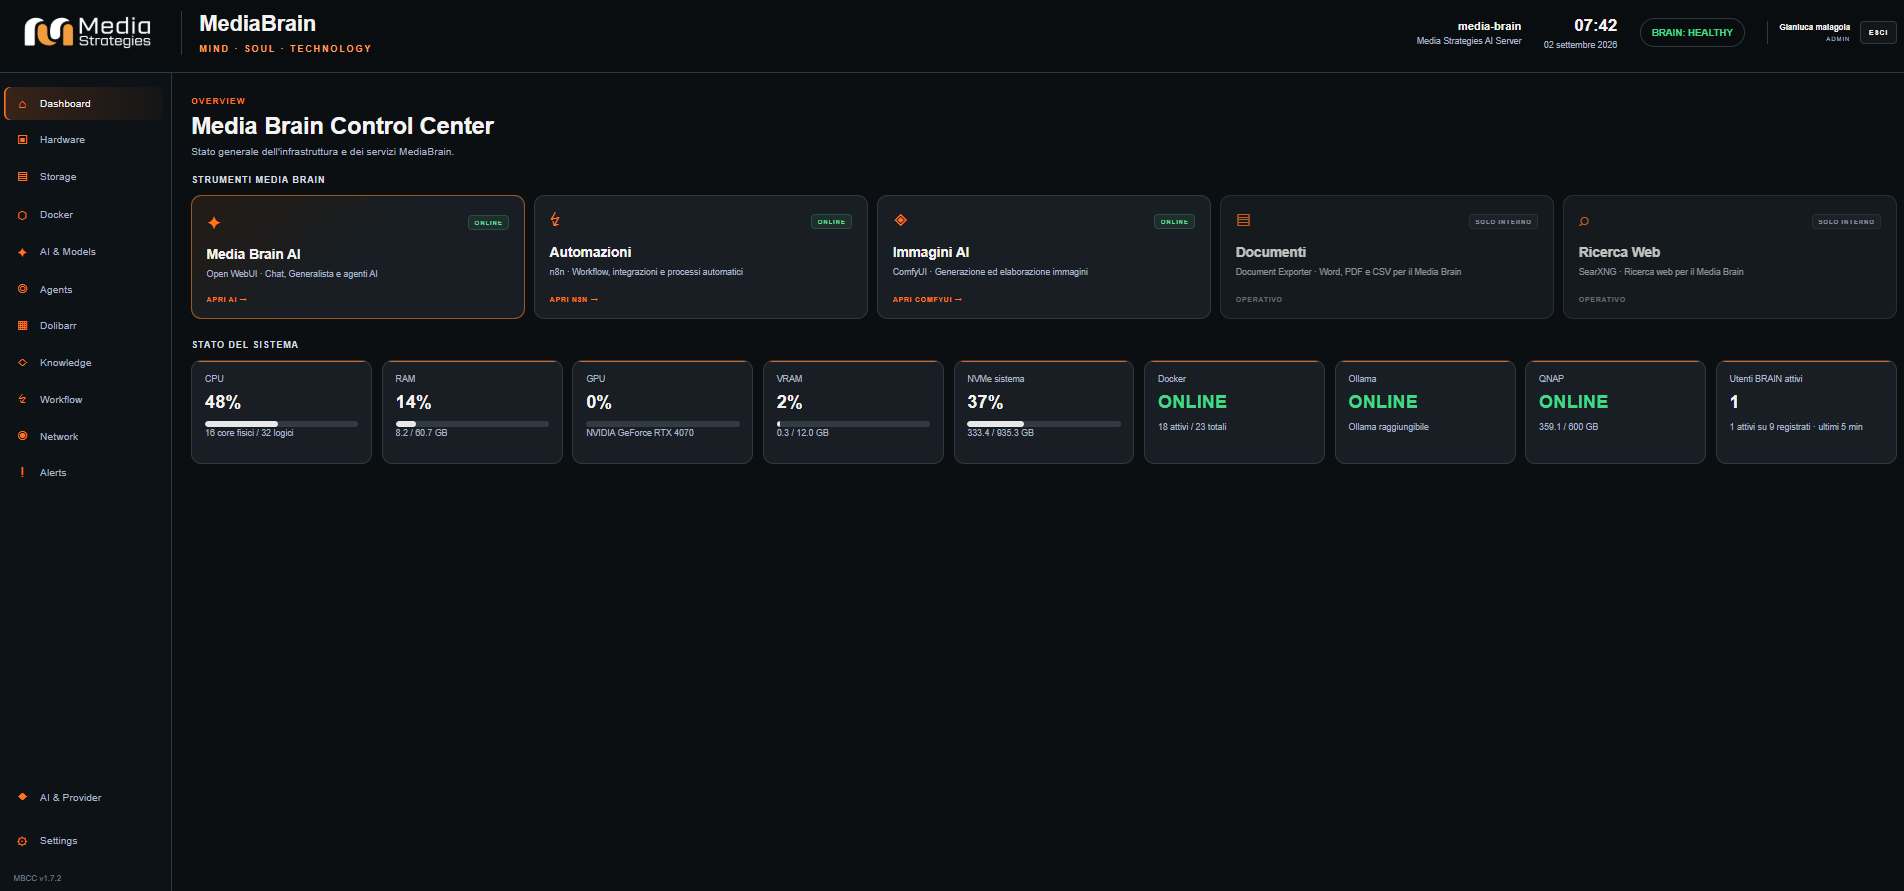Click the Workflow bolt icon
This screenshot has width=1904, height=891.
(x=22, y=399)
